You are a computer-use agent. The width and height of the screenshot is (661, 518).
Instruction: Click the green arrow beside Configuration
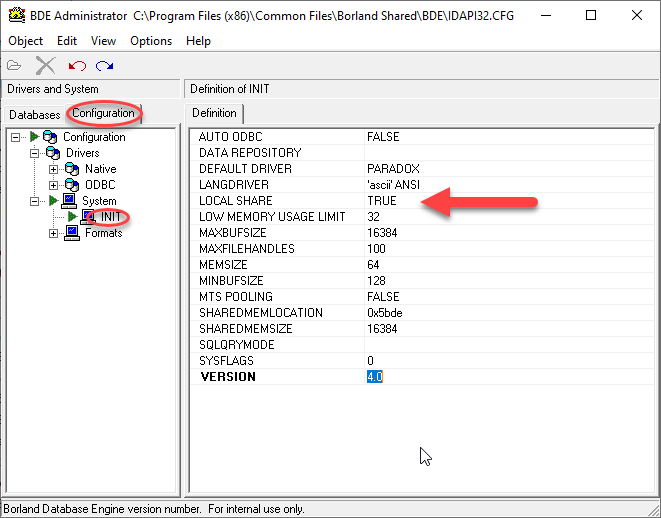click(x=35, y=137)
